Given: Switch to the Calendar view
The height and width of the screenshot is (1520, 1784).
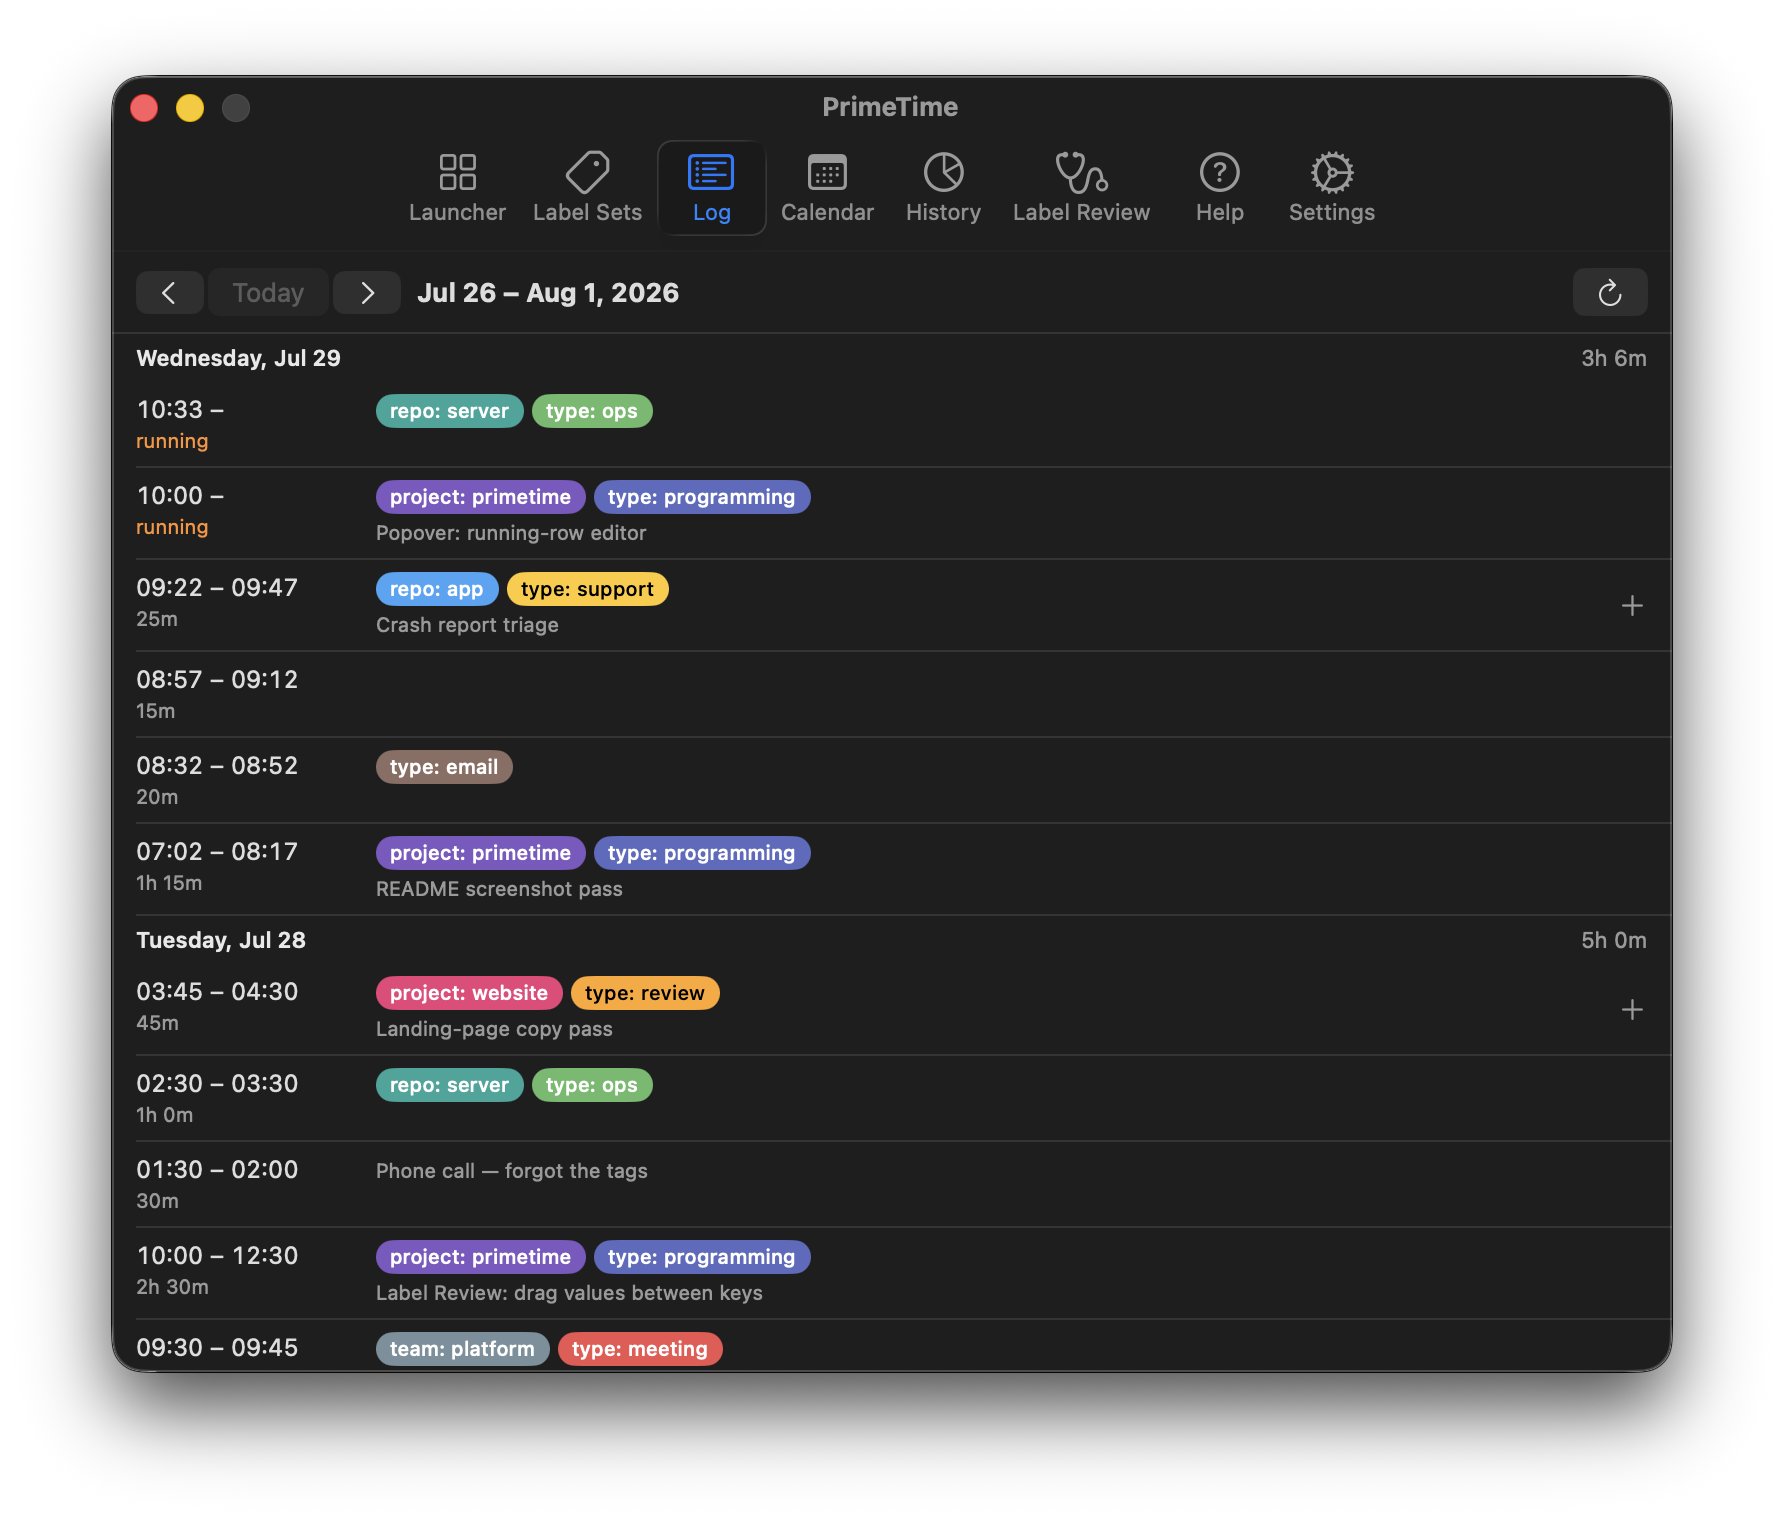Looking at the screenshot, I should pyautogui.click(x=827, y=188).
